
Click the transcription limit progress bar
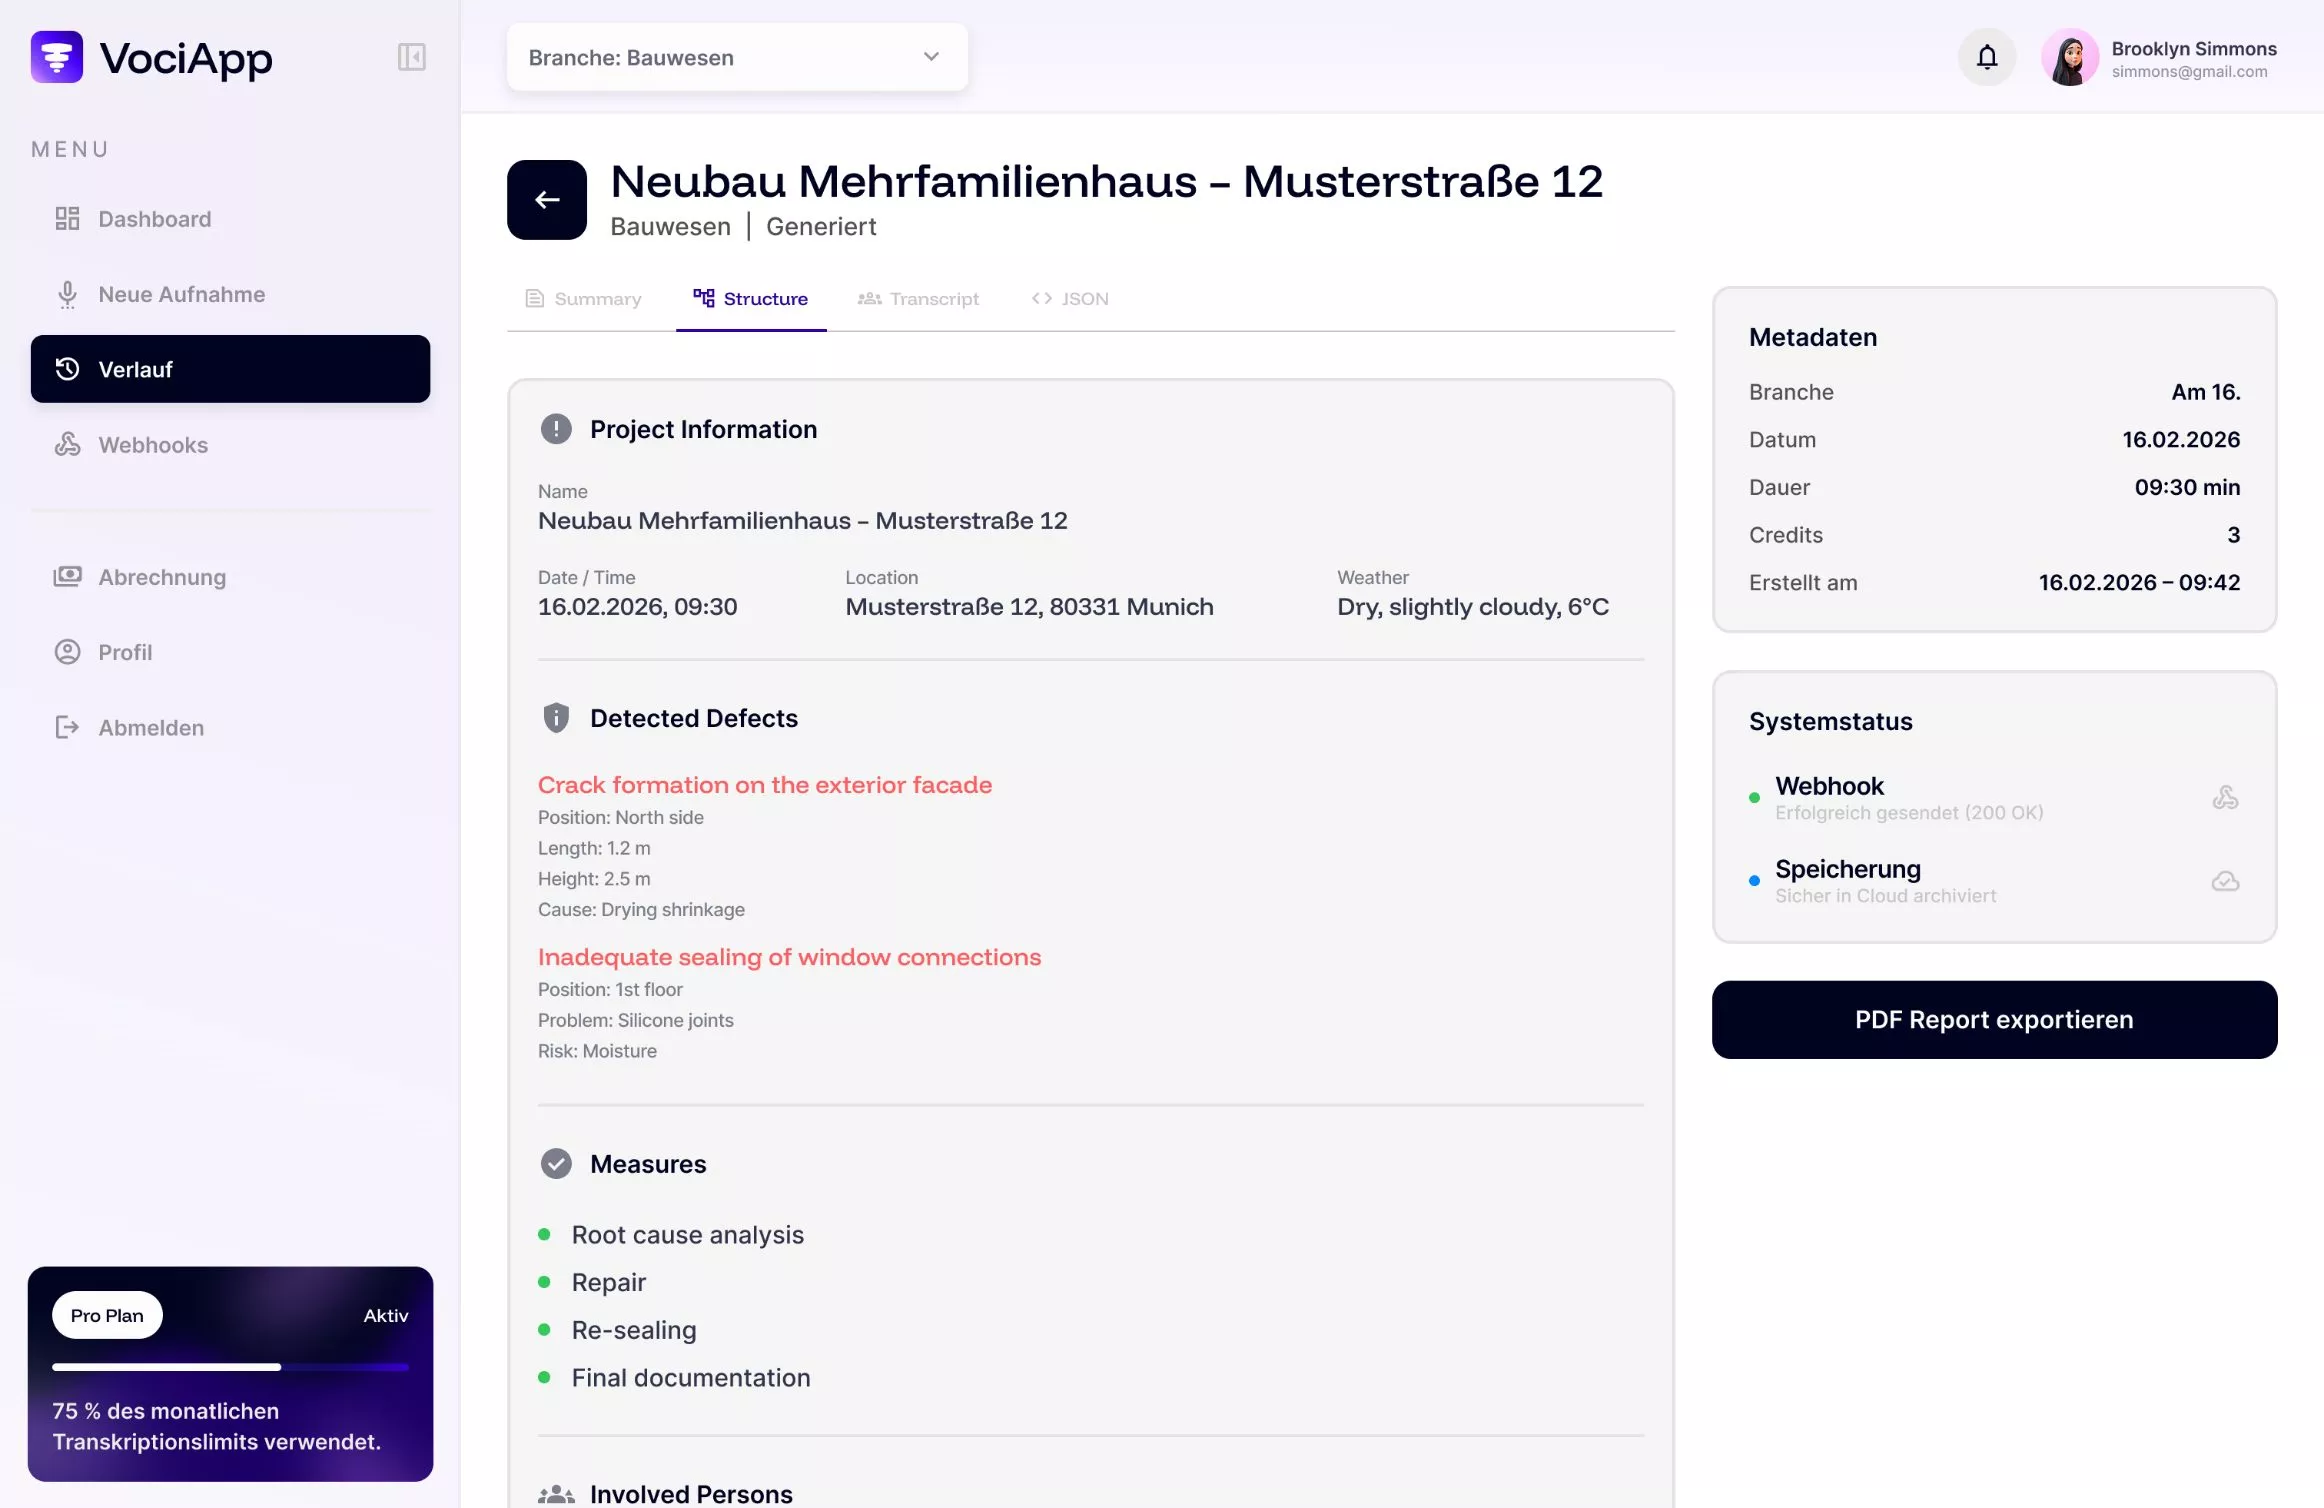click(x=230, y=1366)
